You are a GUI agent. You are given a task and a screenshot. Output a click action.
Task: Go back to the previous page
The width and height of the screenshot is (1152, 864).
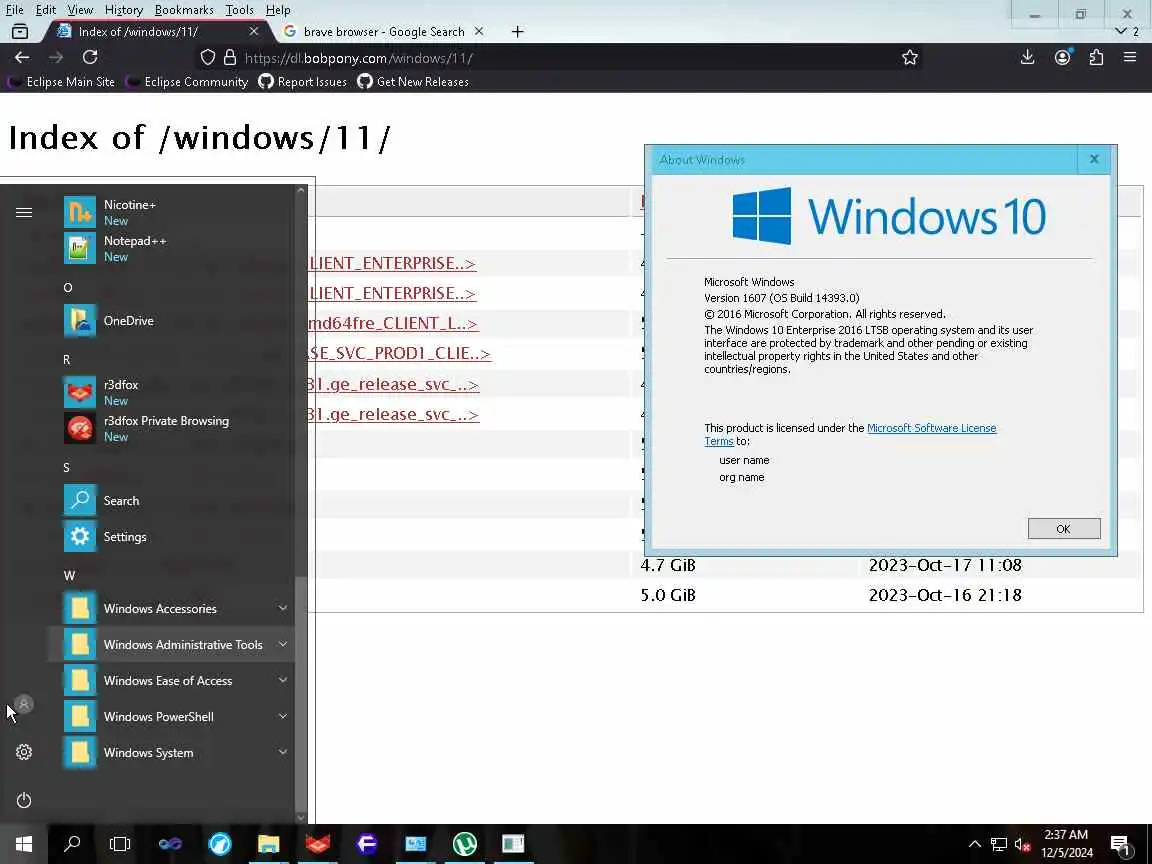22,57
